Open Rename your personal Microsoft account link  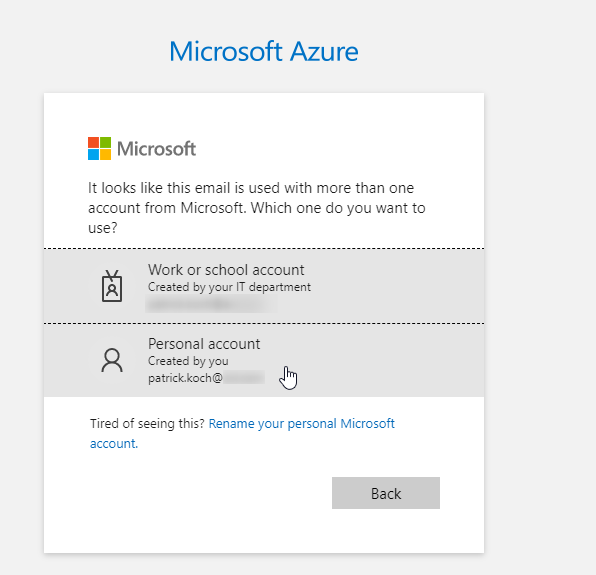click(242, 433)
